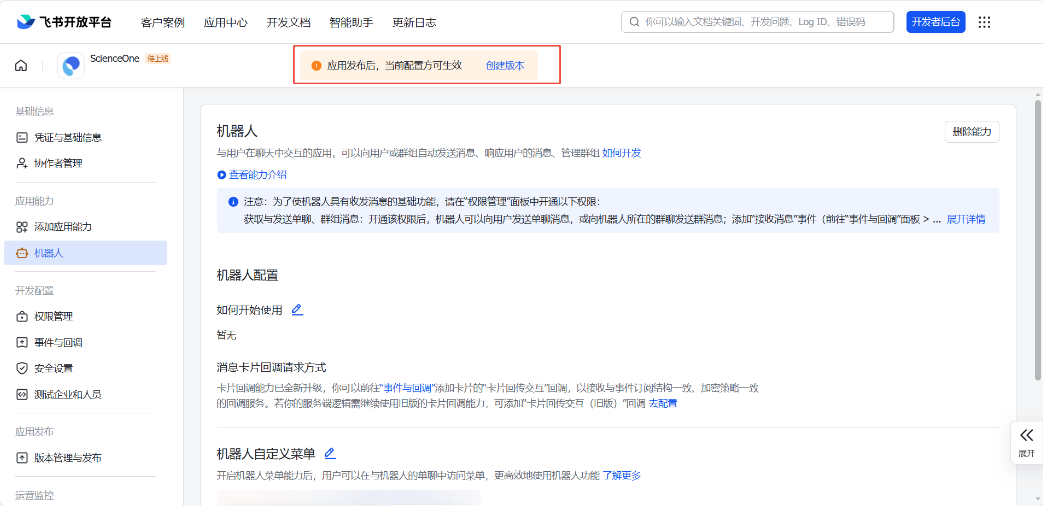
Task: Click the 查看能力介绍 link
Action: [258, 175]
